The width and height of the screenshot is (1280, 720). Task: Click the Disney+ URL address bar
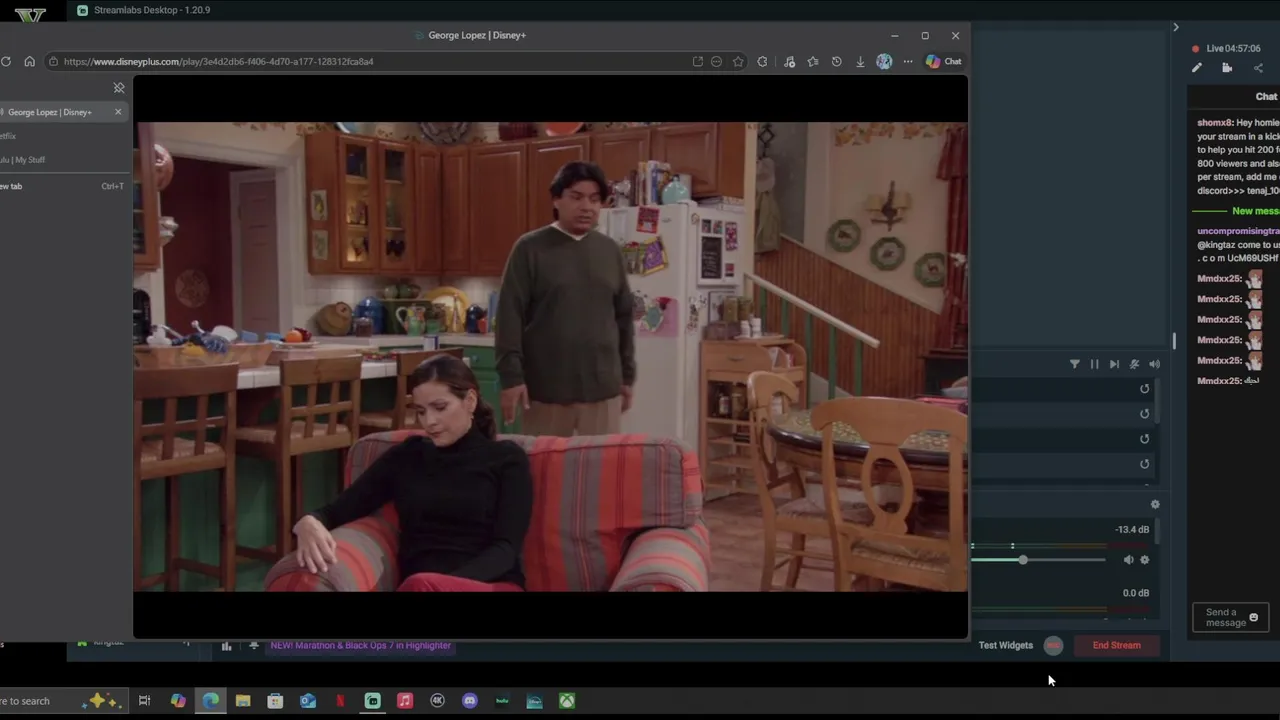[x=370, y=61]
